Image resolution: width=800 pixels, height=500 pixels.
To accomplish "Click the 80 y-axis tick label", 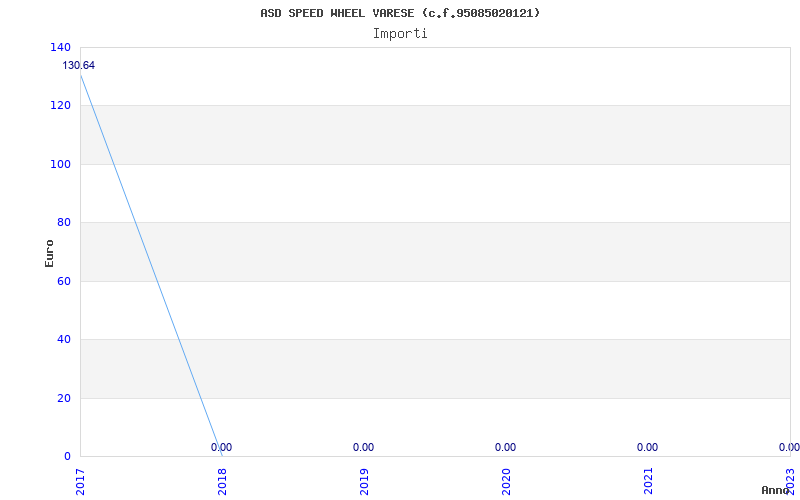I will pos(64,222).
